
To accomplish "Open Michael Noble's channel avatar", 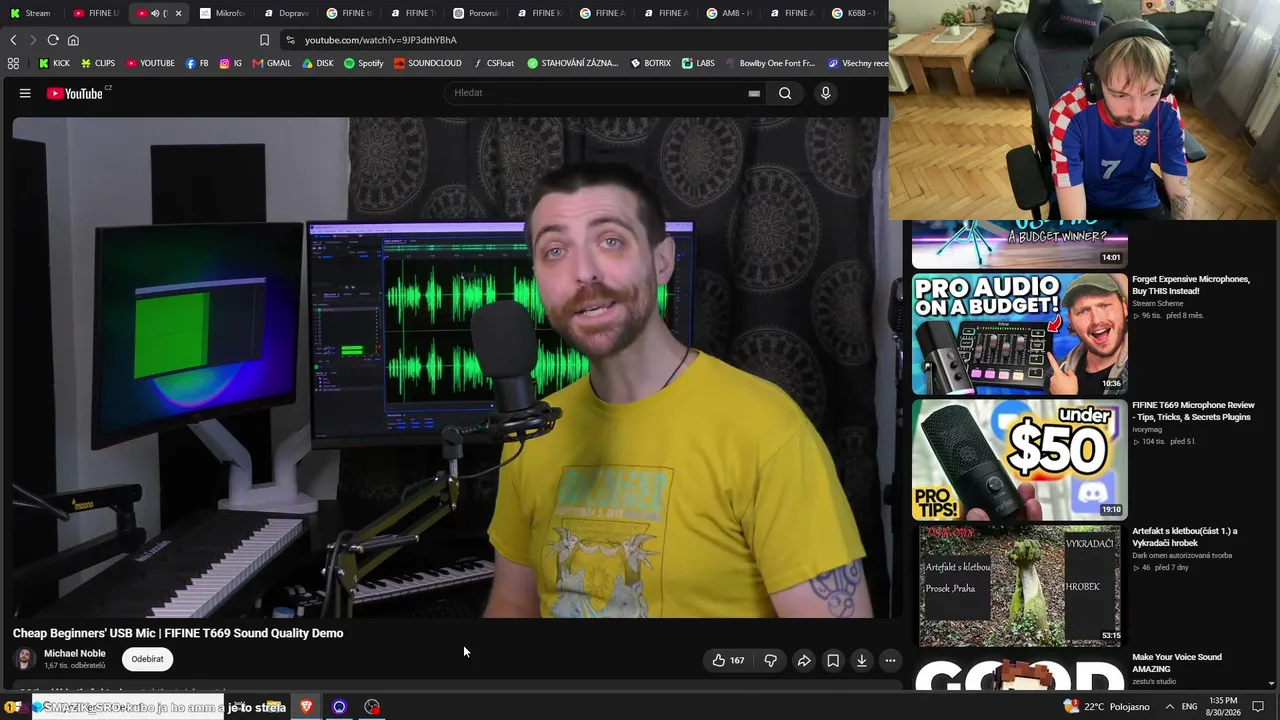I will 25,658.
